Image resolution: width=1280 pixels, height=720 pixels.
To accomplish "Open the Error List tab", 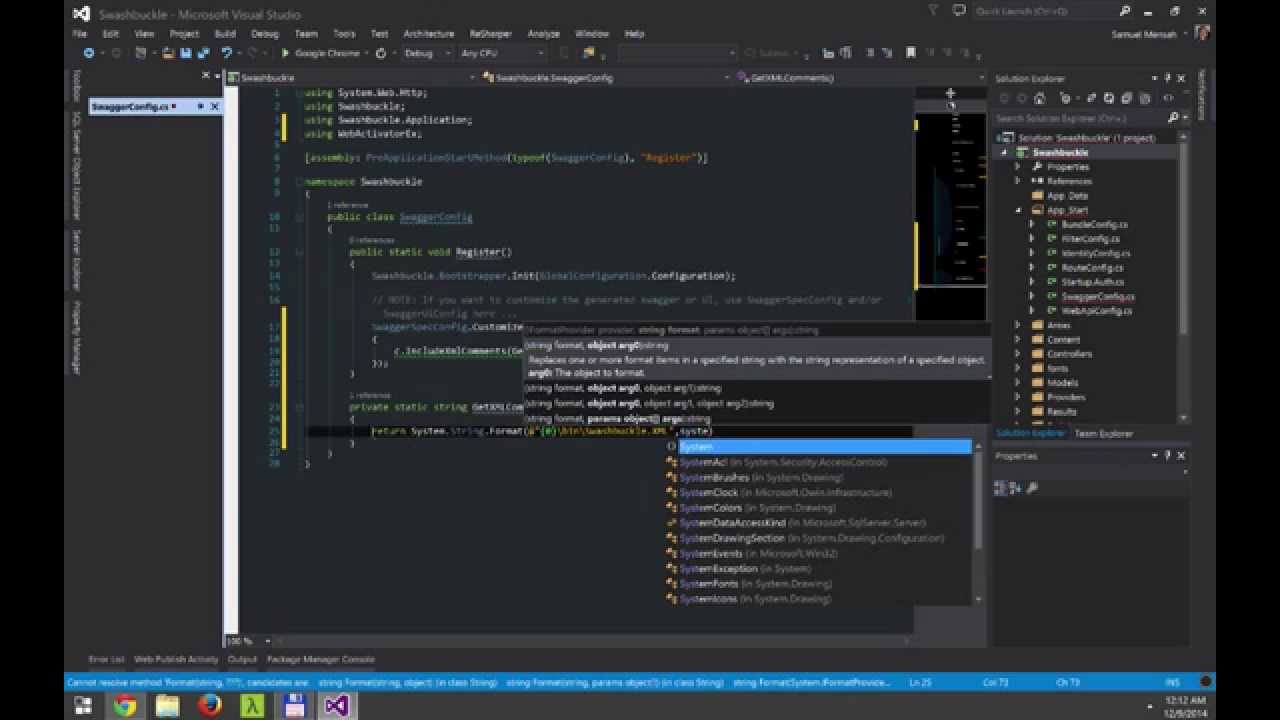I will click(107, 659).
